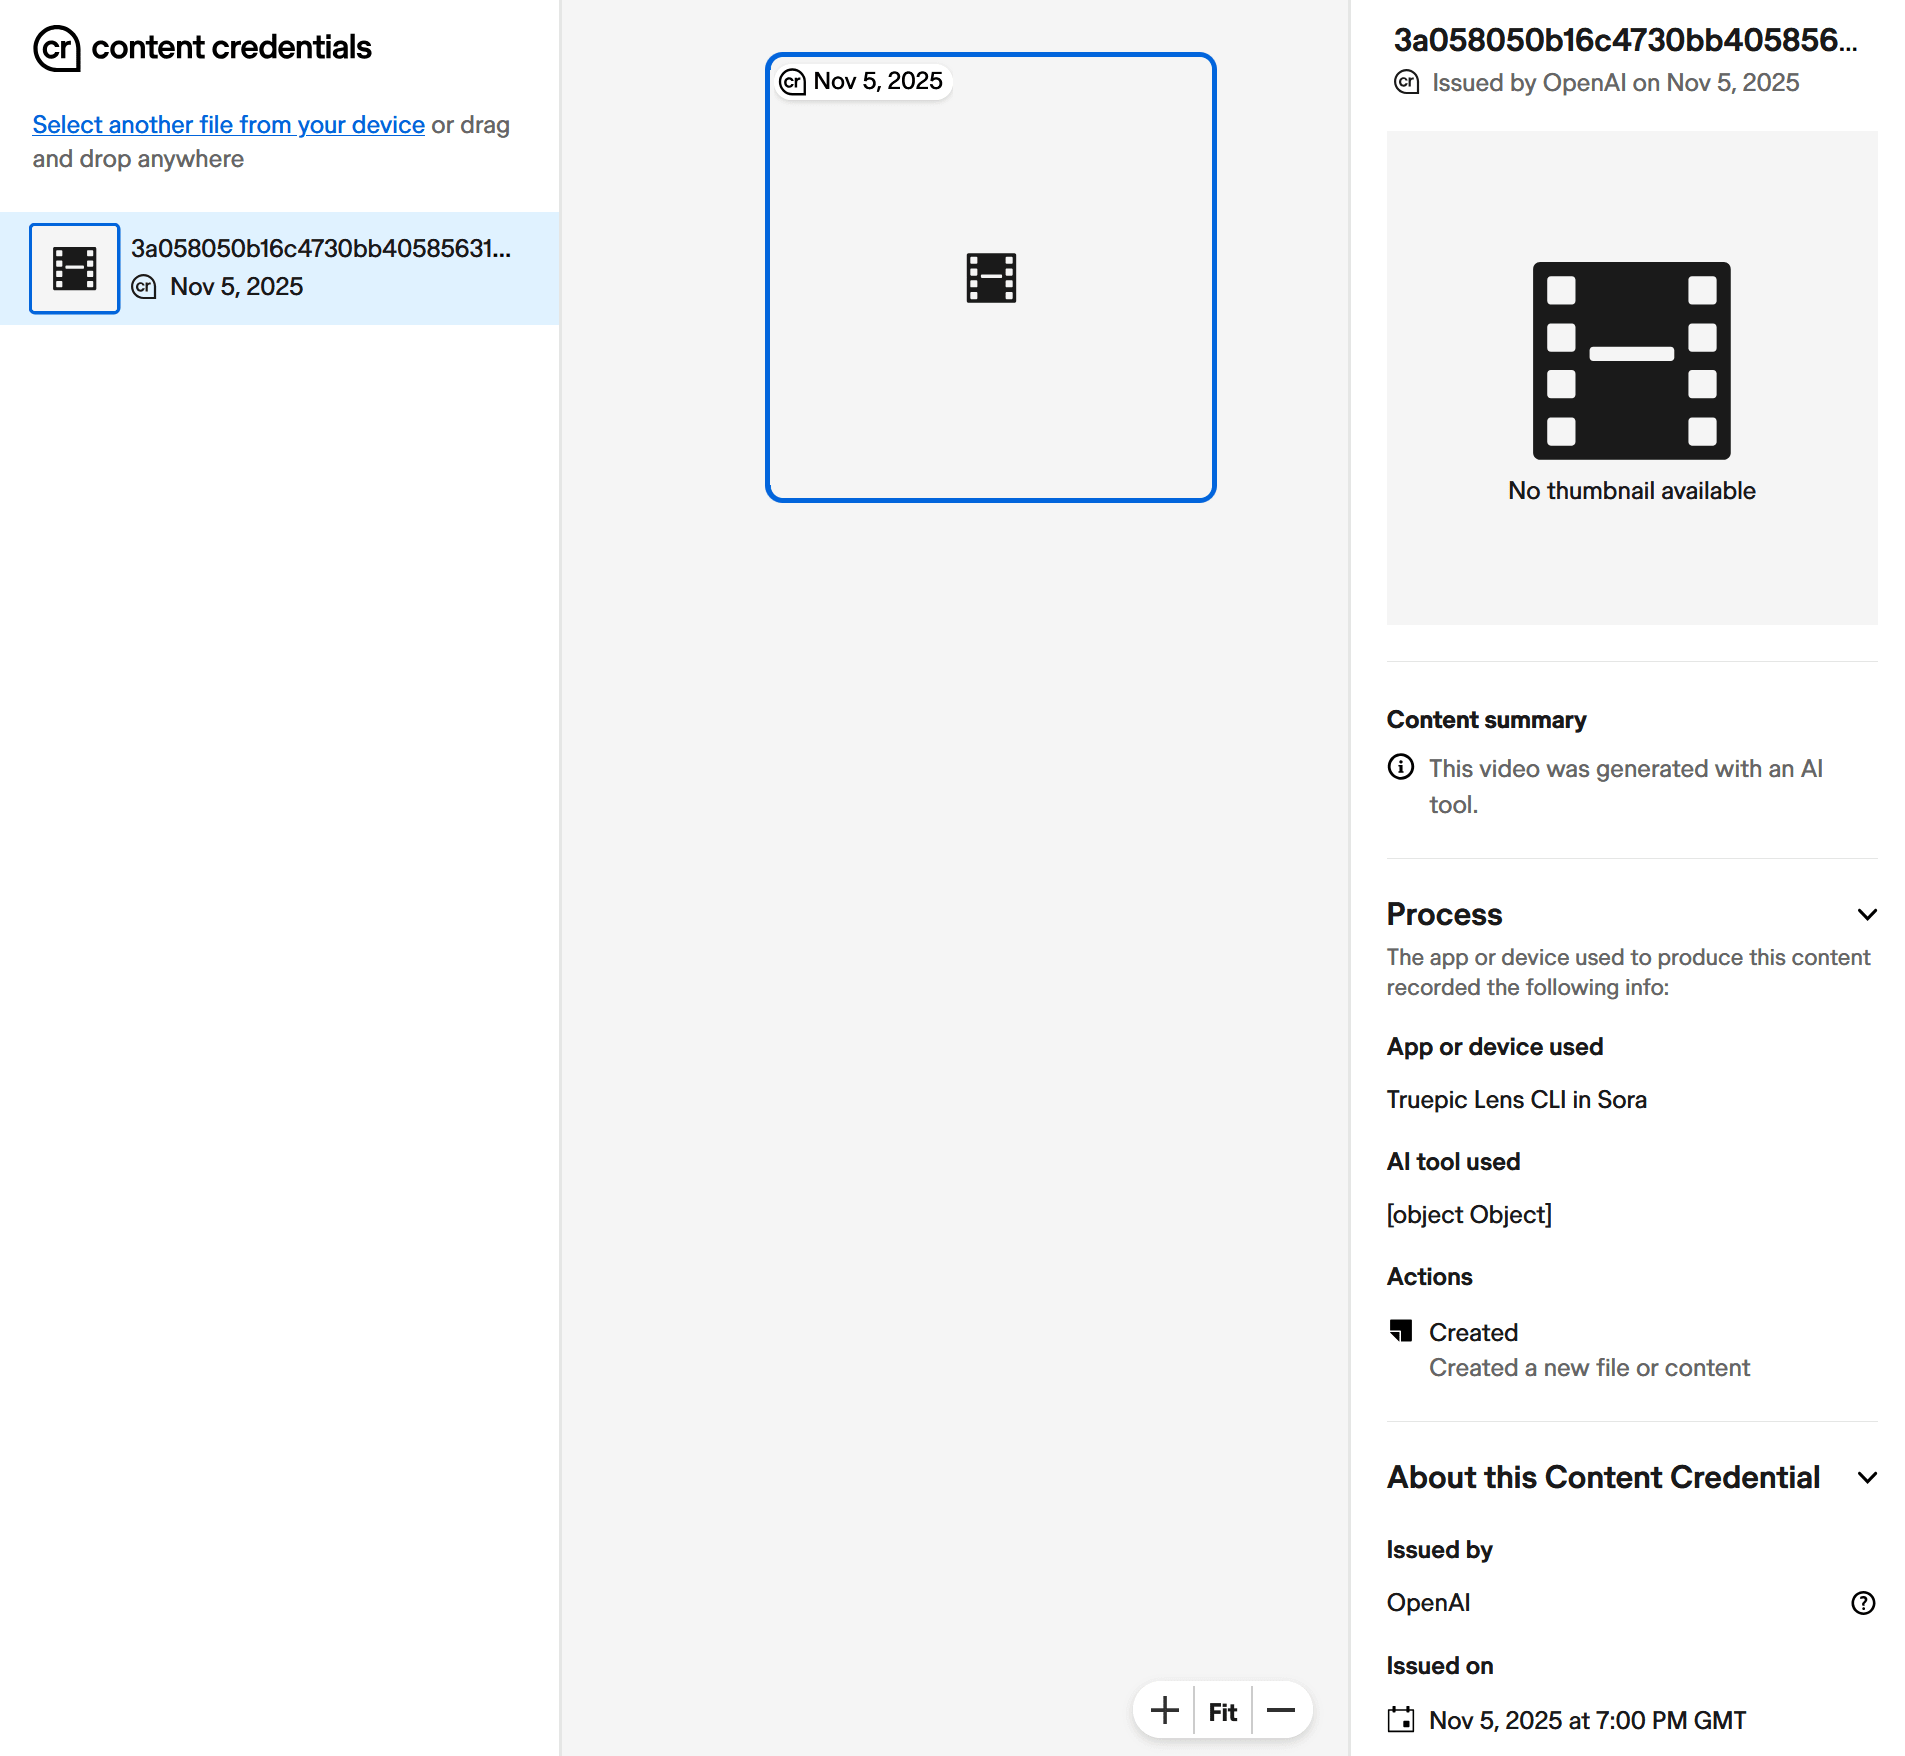Collapse the Process section chevron
Image resolution: width=1905 pixels, height=1756 pixels.
coord(1866,915)
